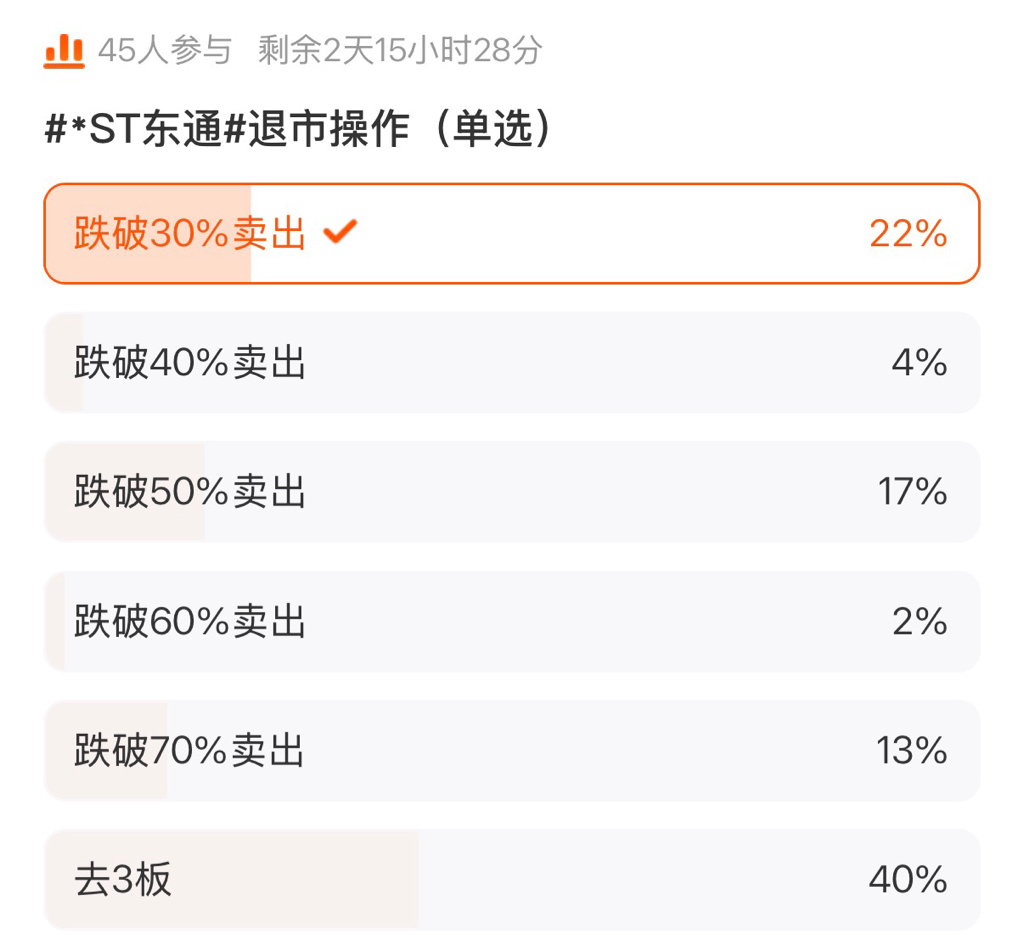Choose the "跌破40%卖出" option label
This screenshot has width=1024, height=935.
[189, 363]
